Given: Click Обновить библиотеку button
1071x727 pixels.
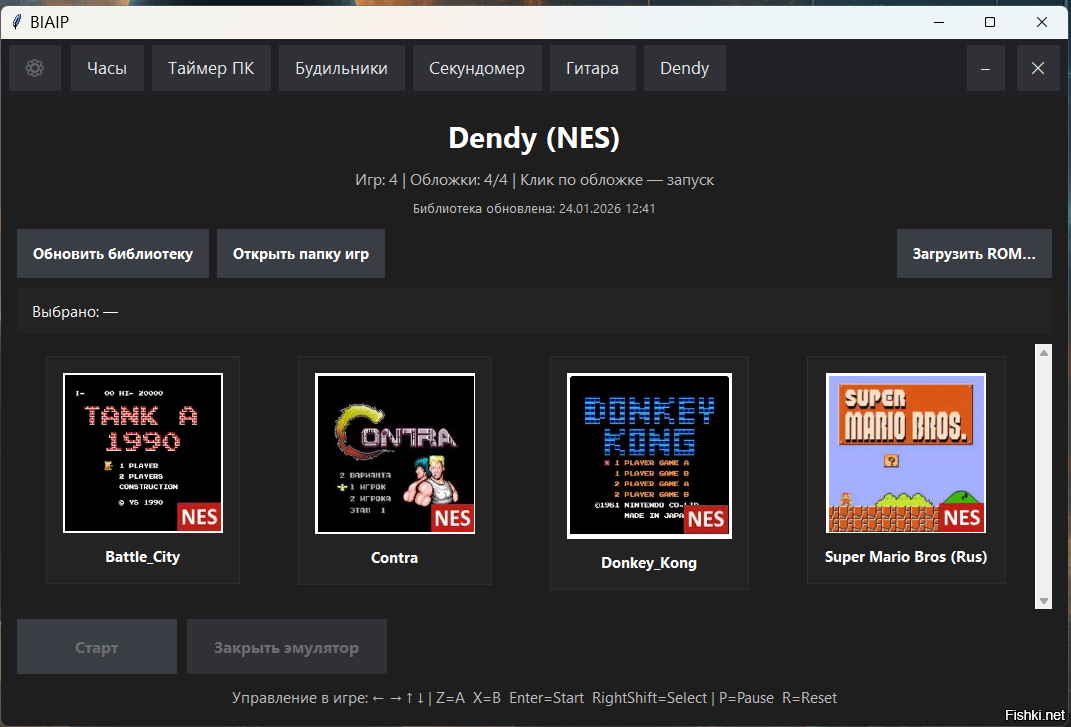Looking at the screenshot, I should pos(113,253).
